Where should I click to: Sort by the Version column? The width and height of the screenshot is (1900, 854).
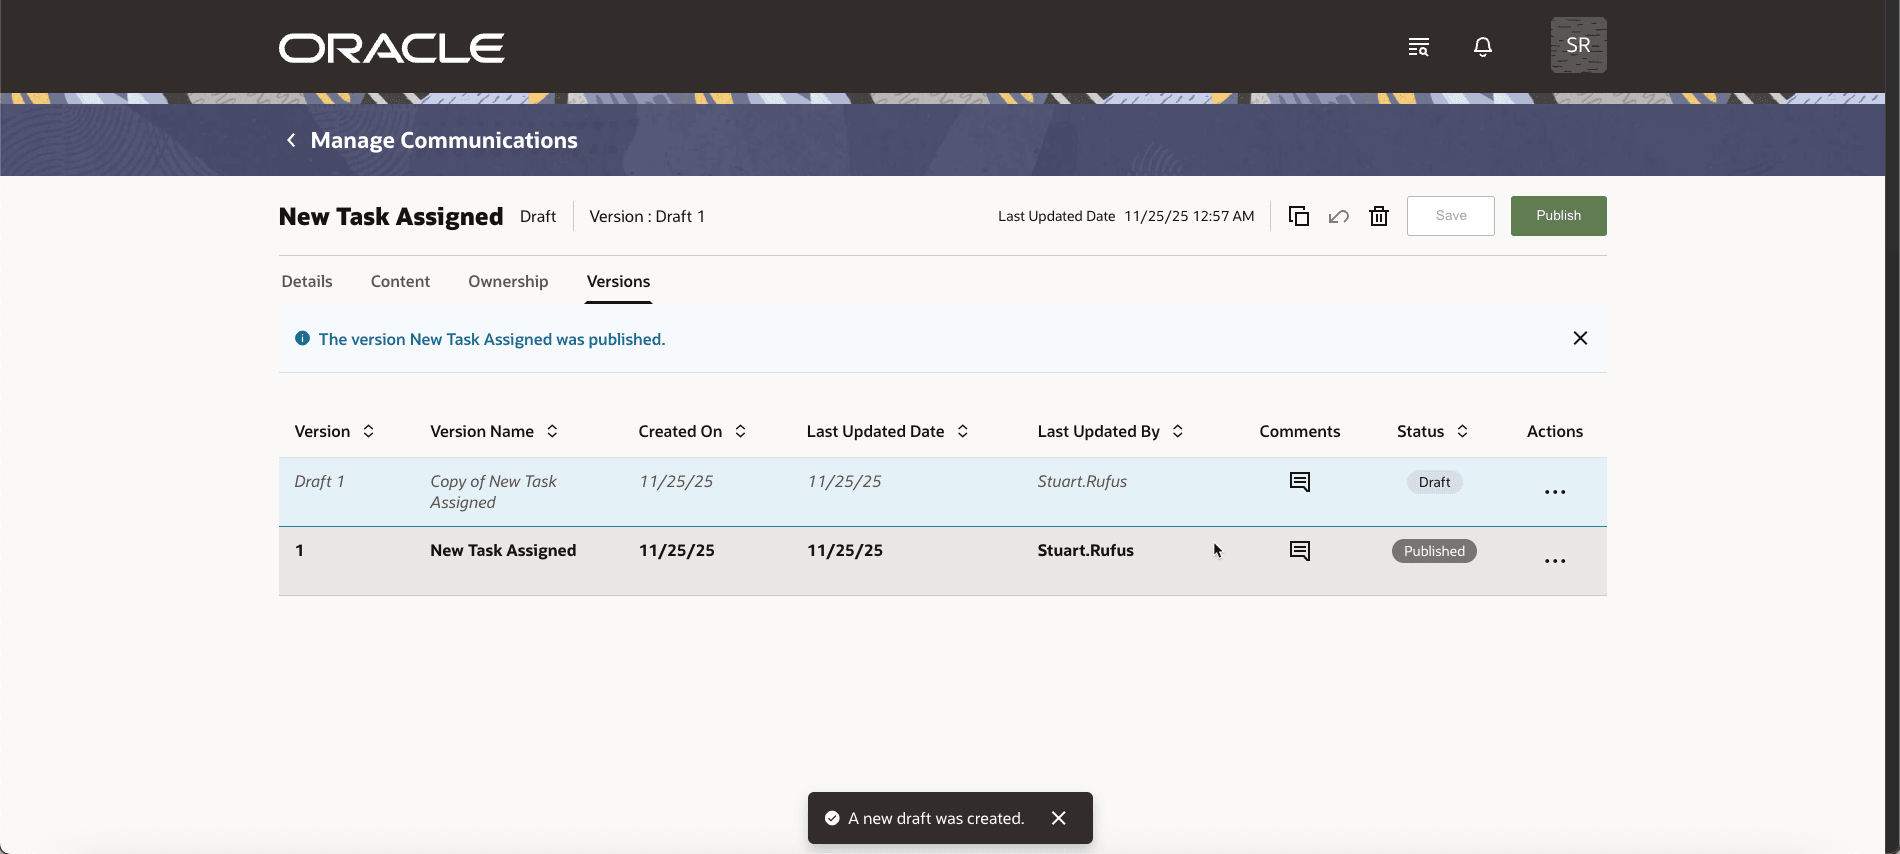[368, 431]
